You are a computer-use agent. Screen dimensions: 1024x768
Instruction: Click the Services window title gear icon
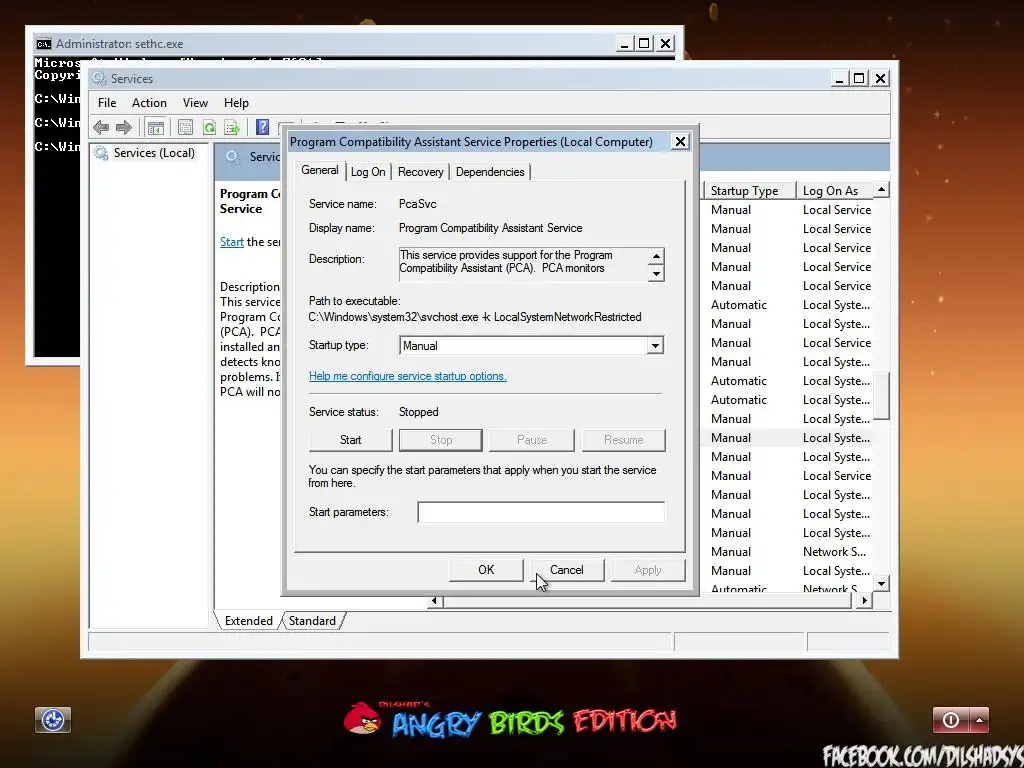coord(99,78)
